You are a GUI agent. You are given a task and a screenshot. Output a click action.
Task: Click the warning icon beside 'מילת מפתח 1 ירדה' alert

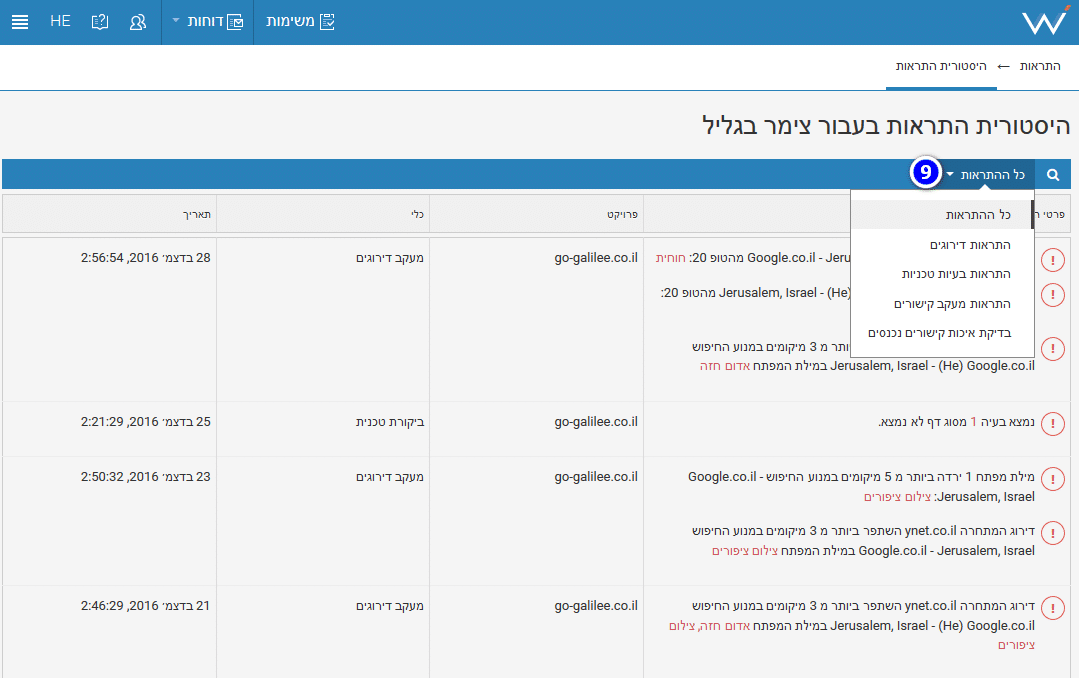point(1052,479)
